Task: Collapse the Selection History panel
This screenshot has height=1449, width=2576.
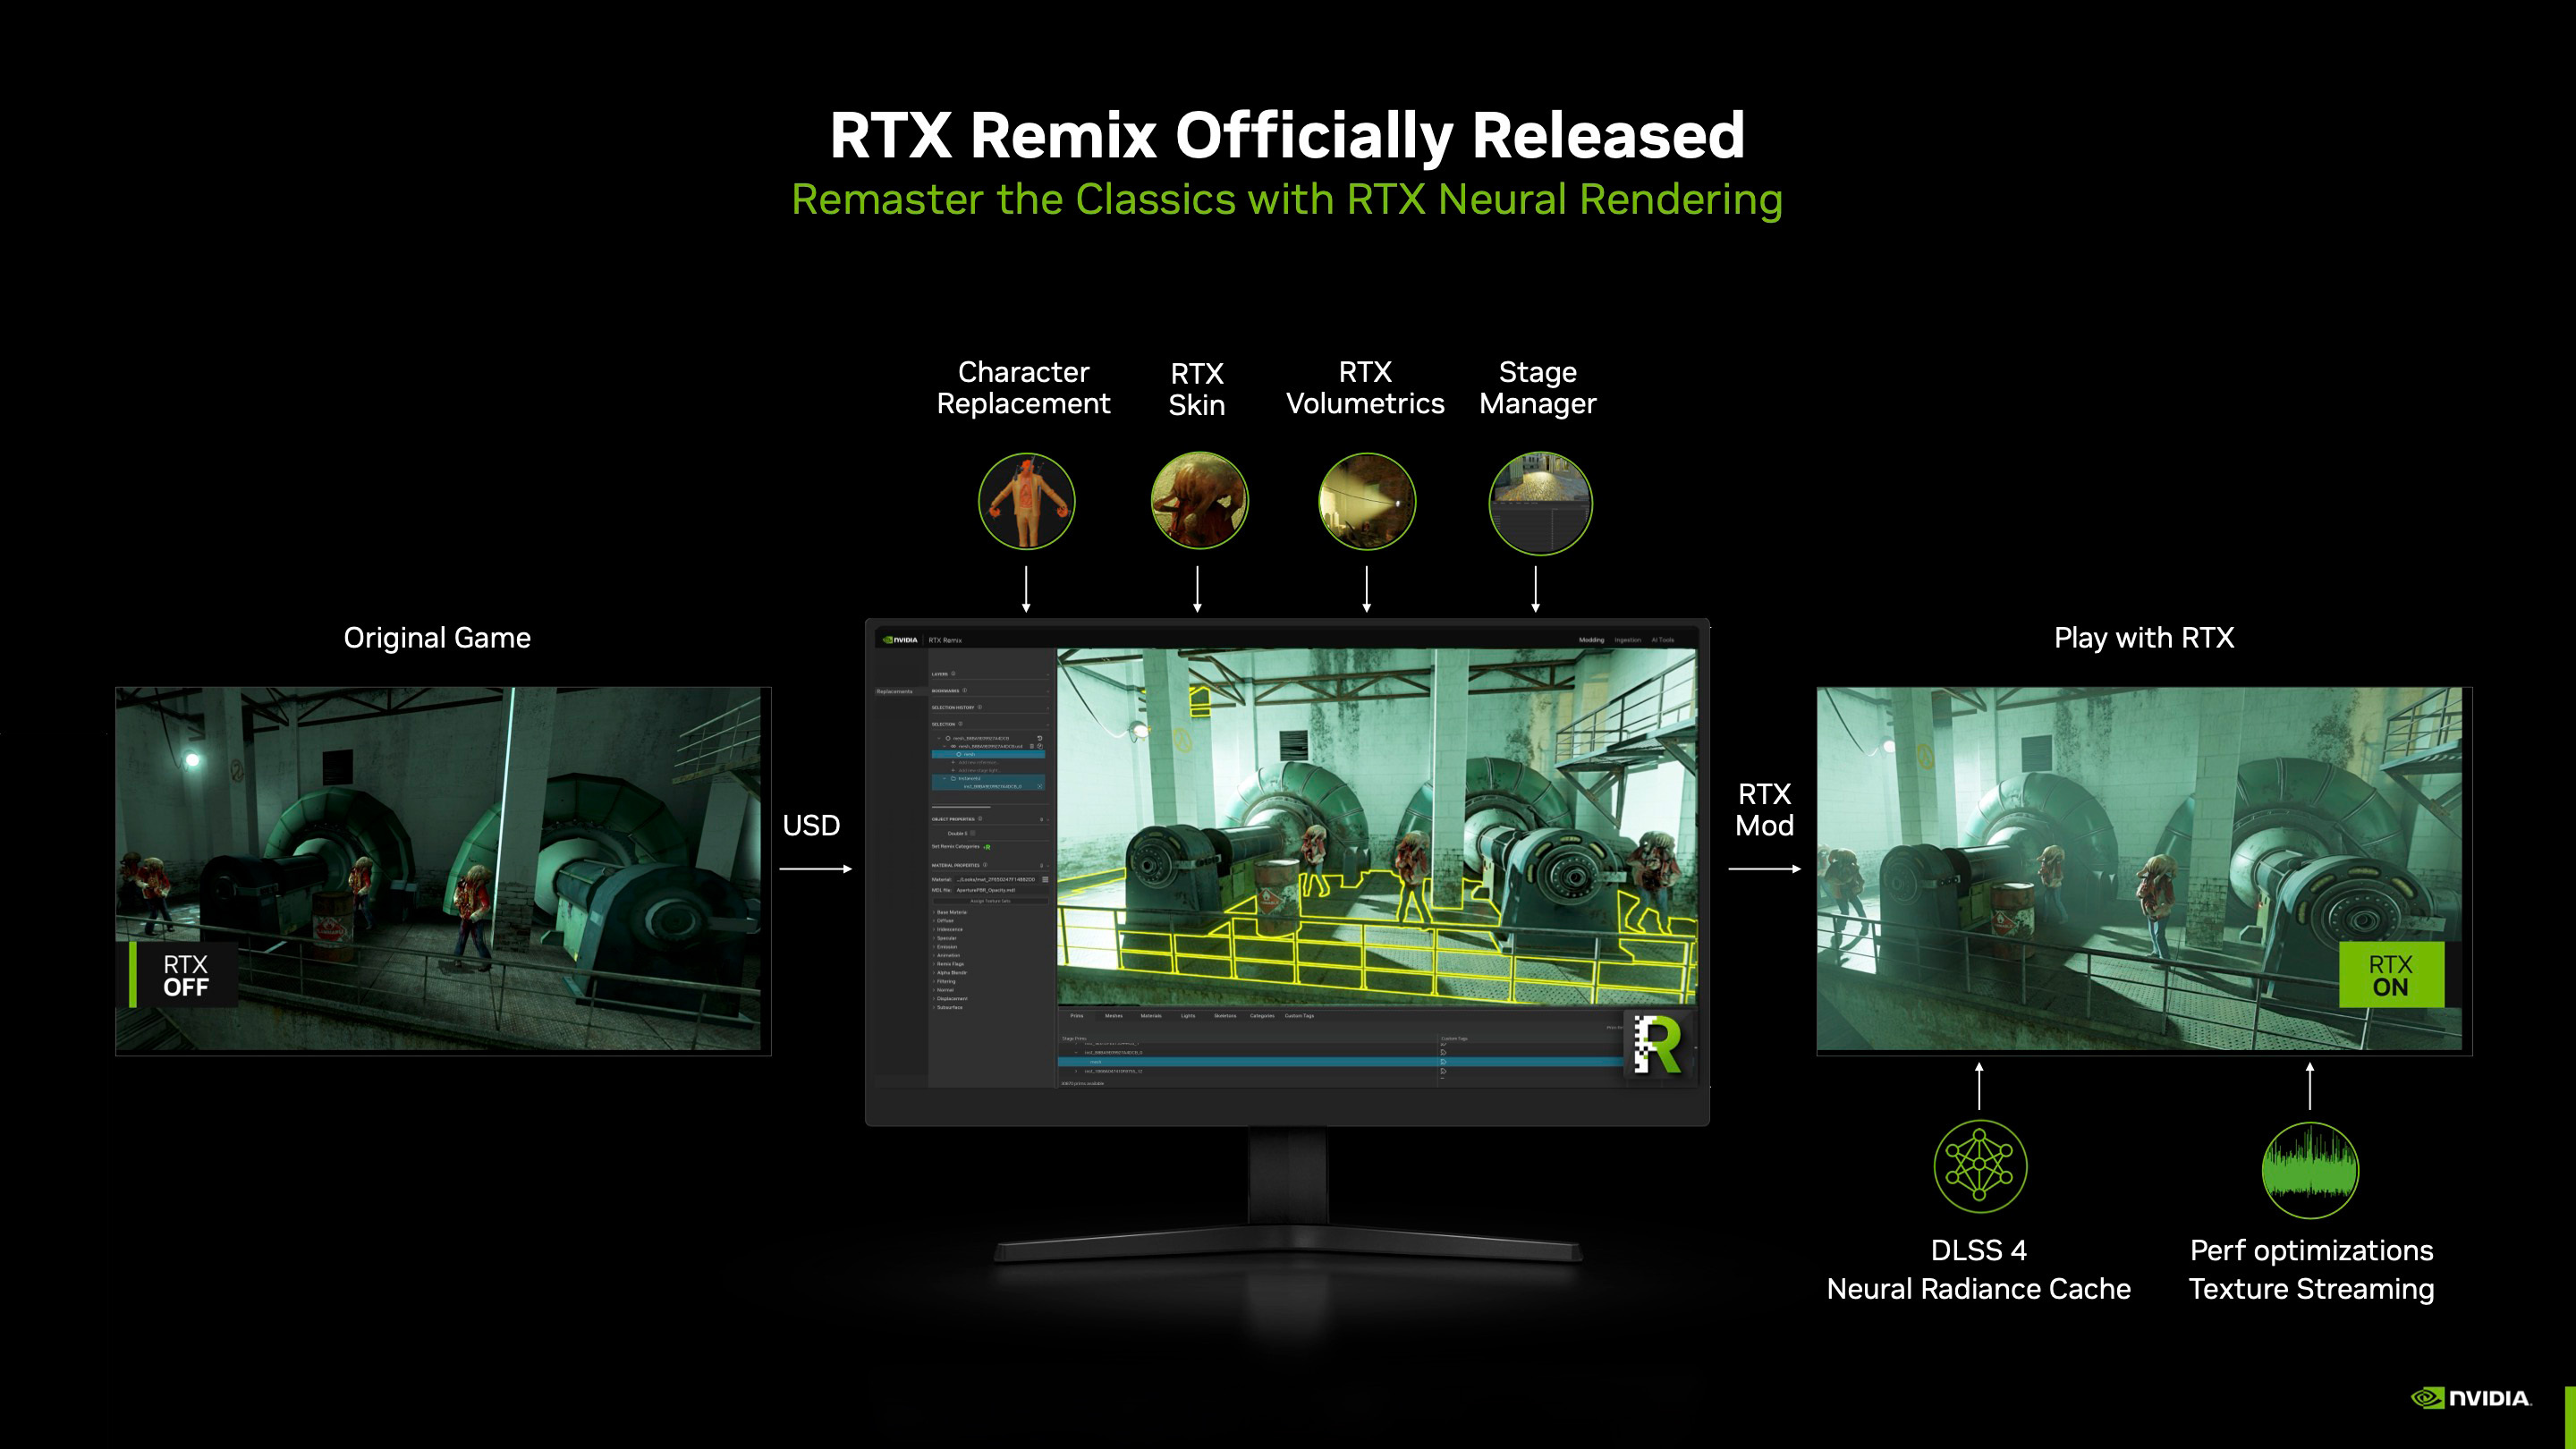Action: pyautogui.click(x=1048, y=708)
